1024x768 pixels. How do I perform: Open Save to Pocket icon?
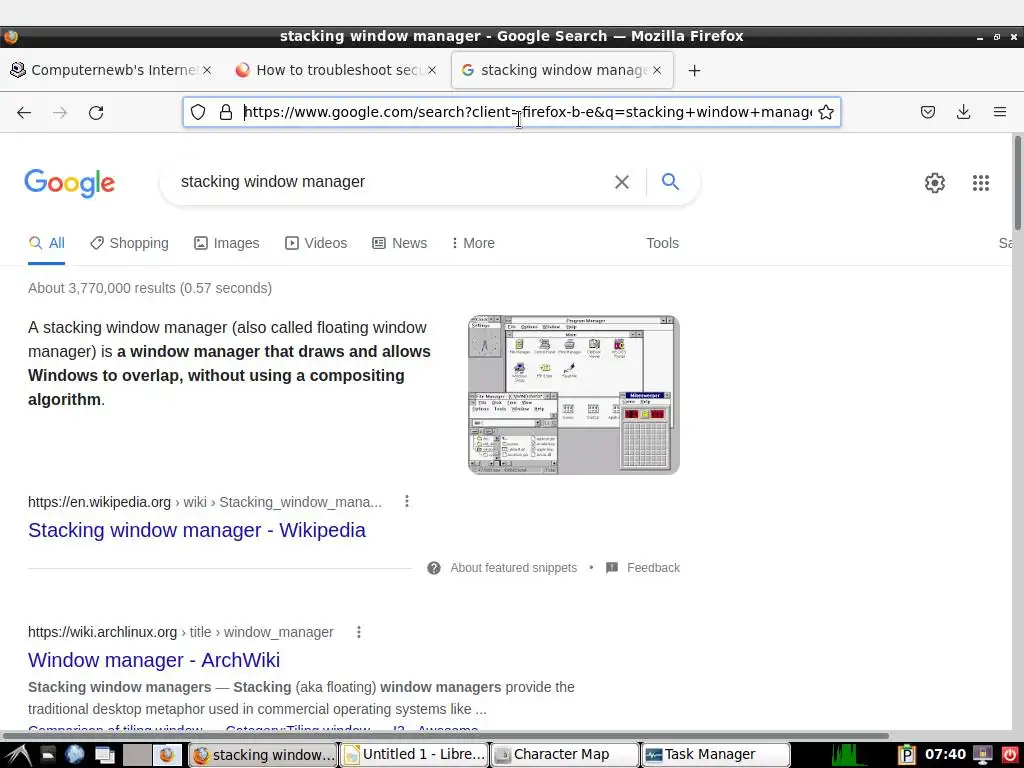pos(927,112)
